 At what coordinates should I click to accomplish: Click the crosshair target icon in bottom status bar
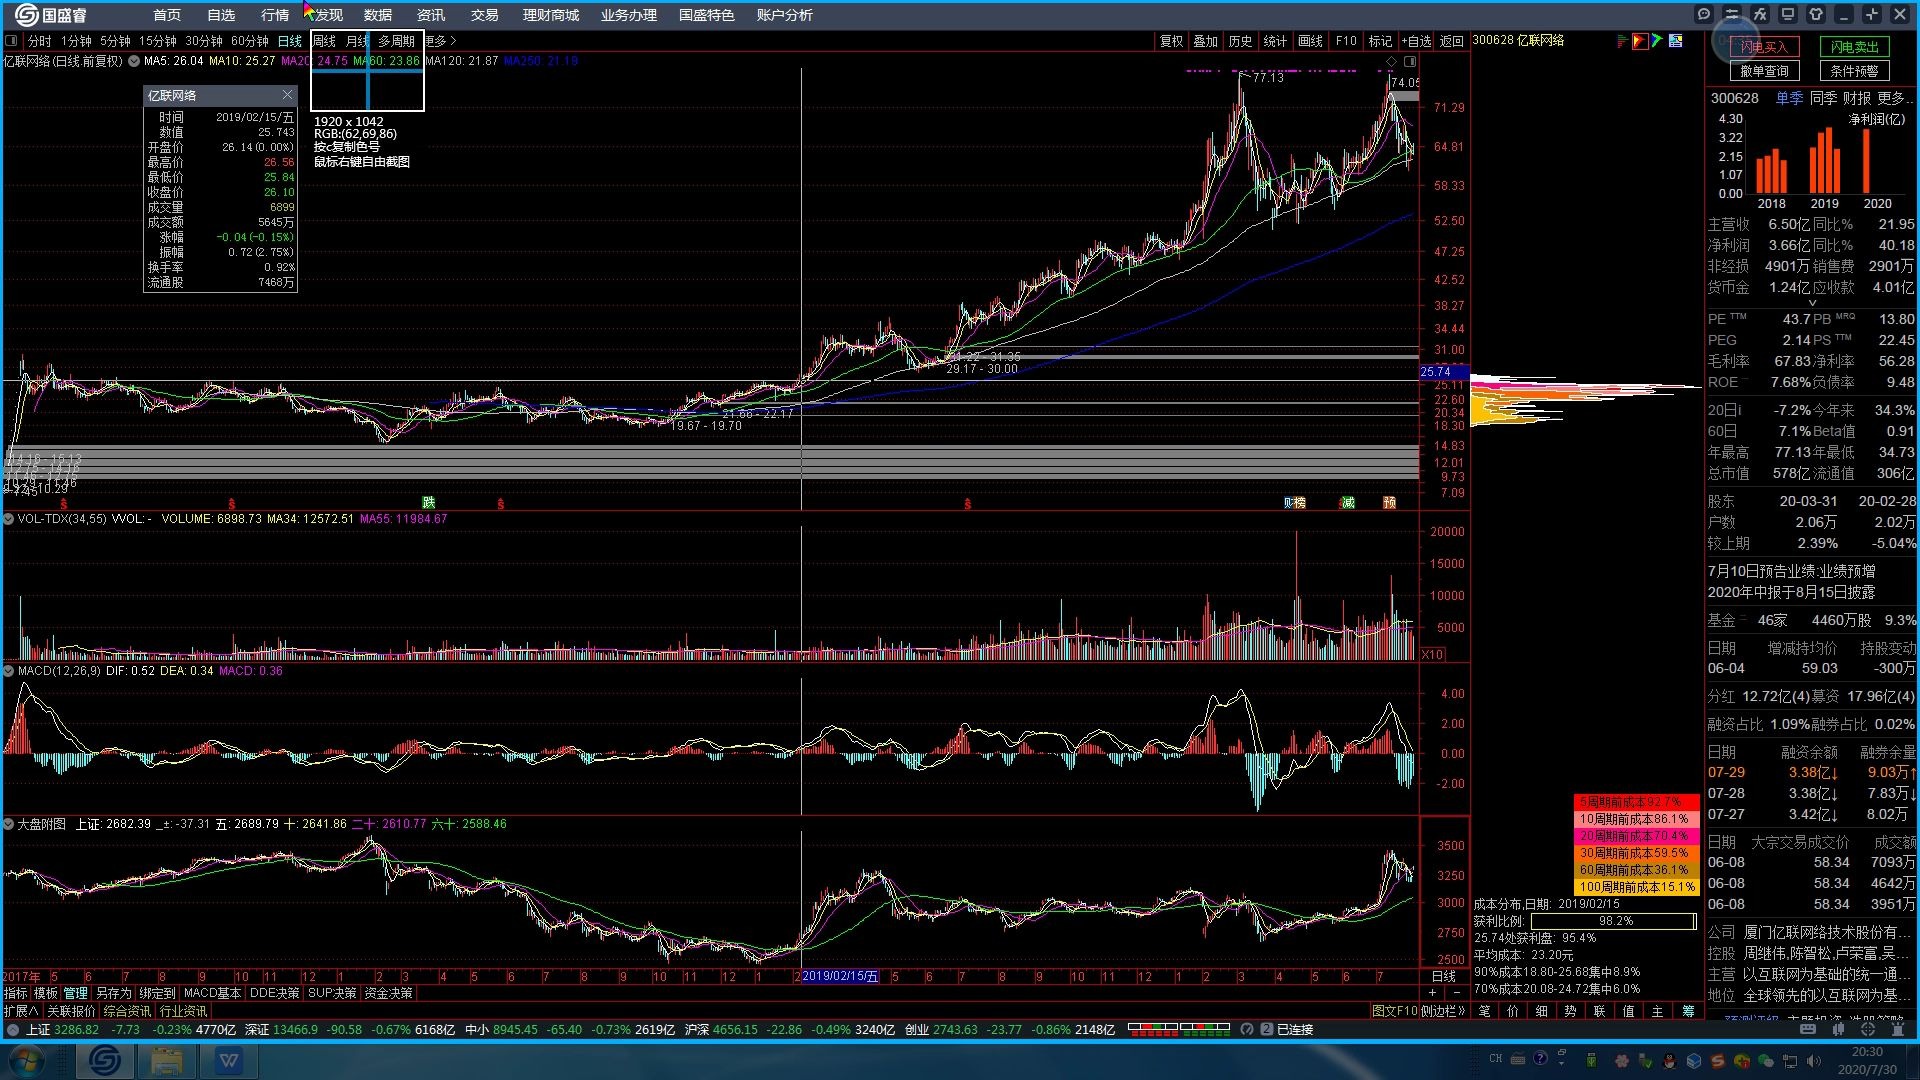point(1867,1028)
